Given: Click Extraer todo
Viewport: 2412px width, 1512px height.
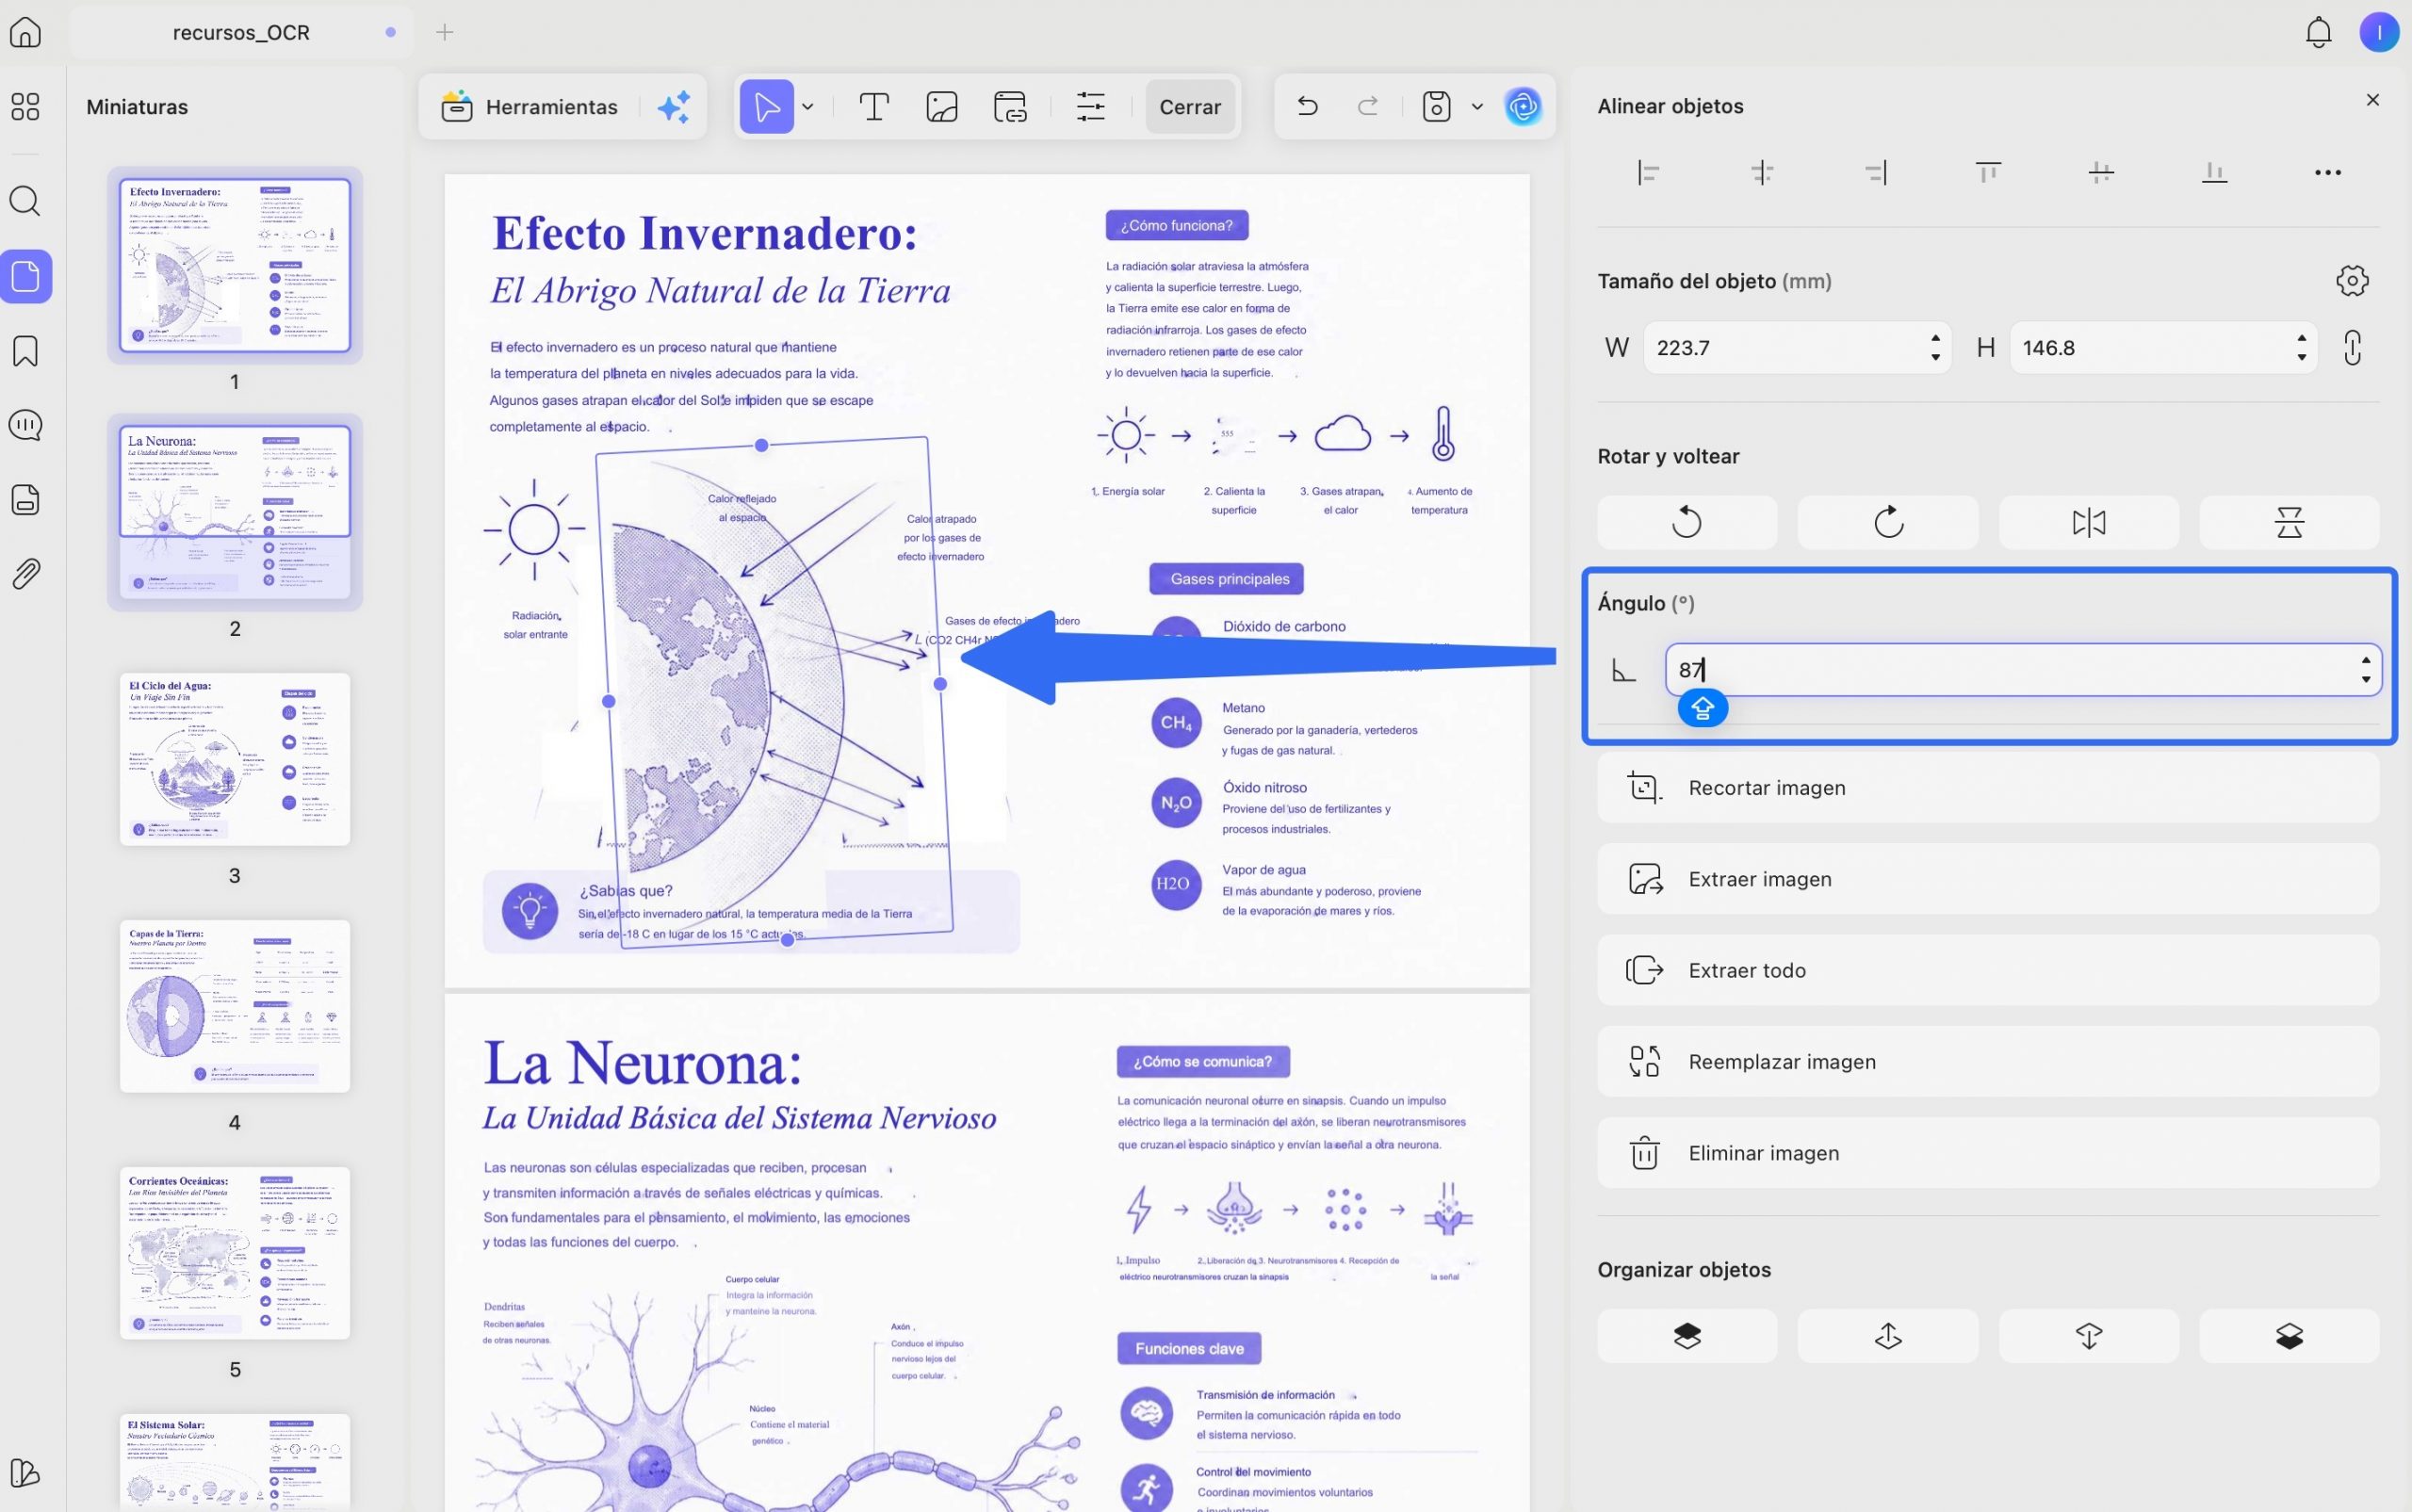Looking at the screenshot, I should [x=1988, y=970].
